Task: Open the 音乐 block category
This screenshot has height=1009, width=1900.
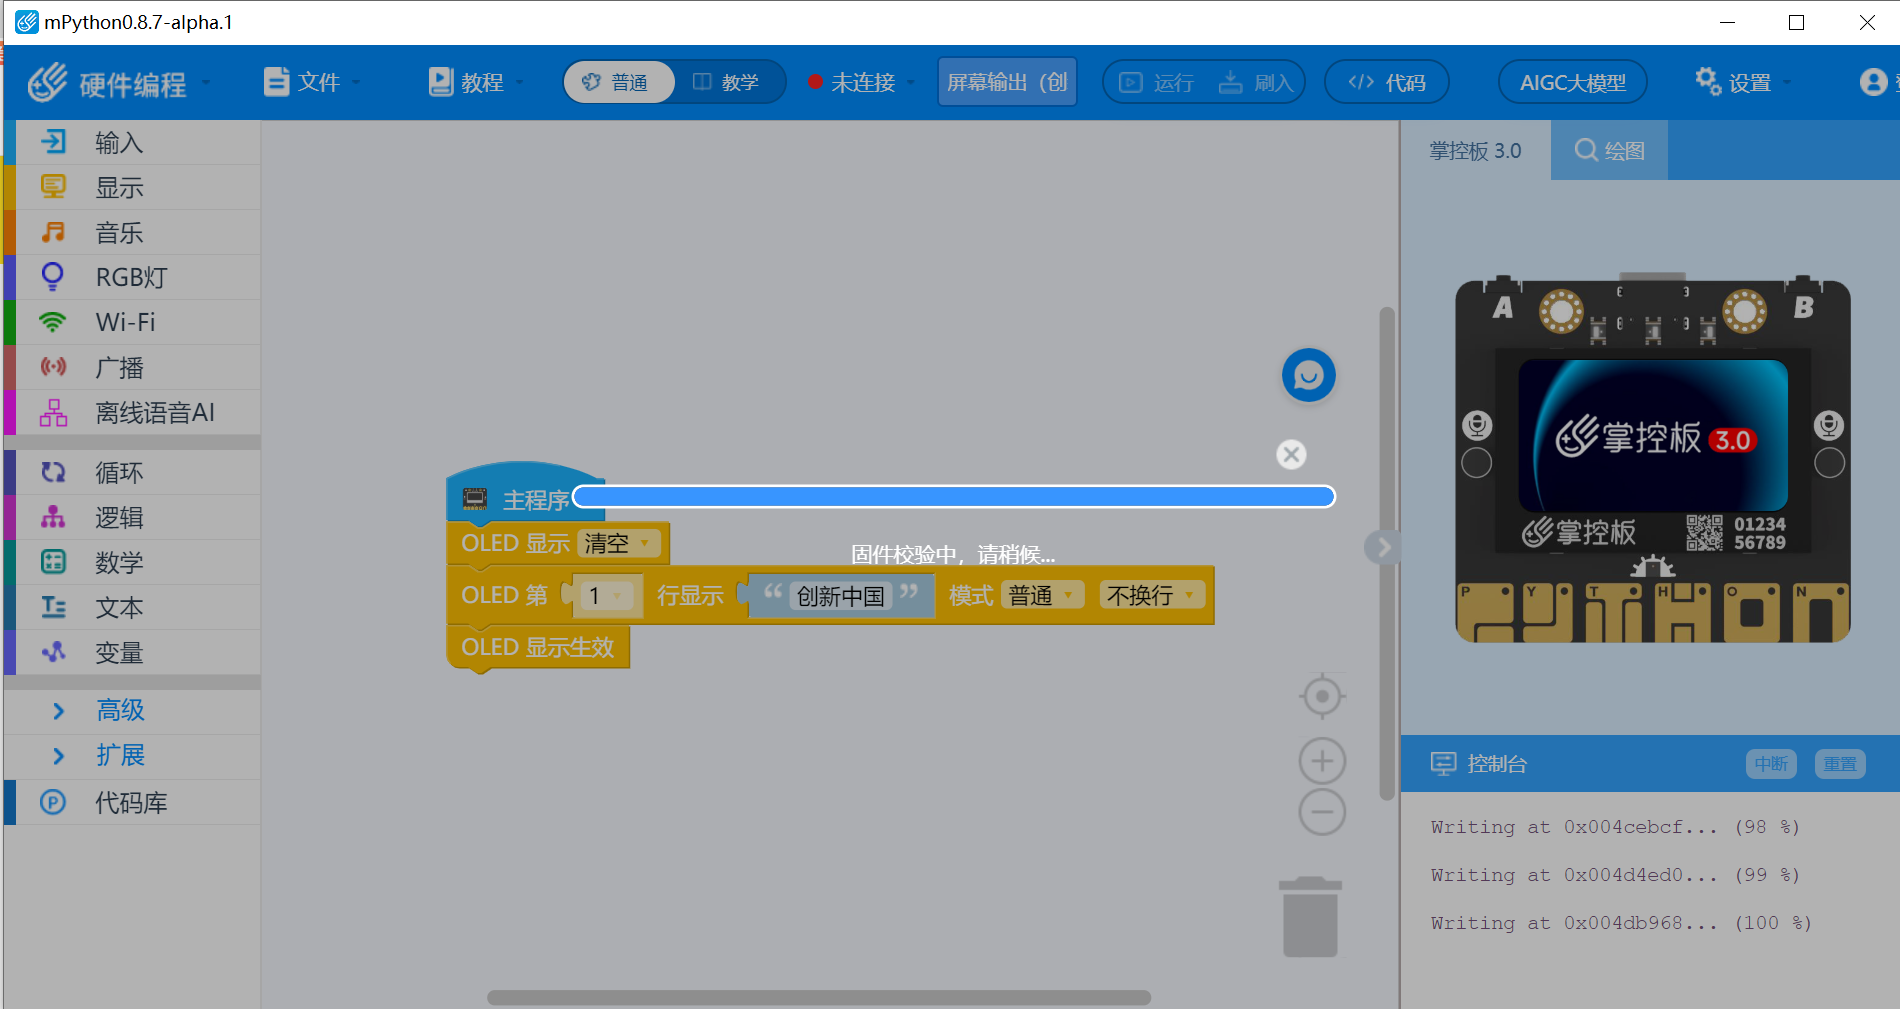Action: (132, 233)
